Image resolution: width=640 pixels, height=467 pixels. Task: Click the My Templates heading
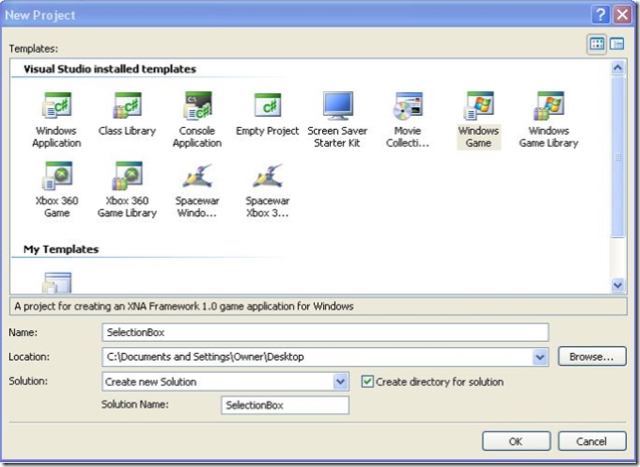coord(61,249)
